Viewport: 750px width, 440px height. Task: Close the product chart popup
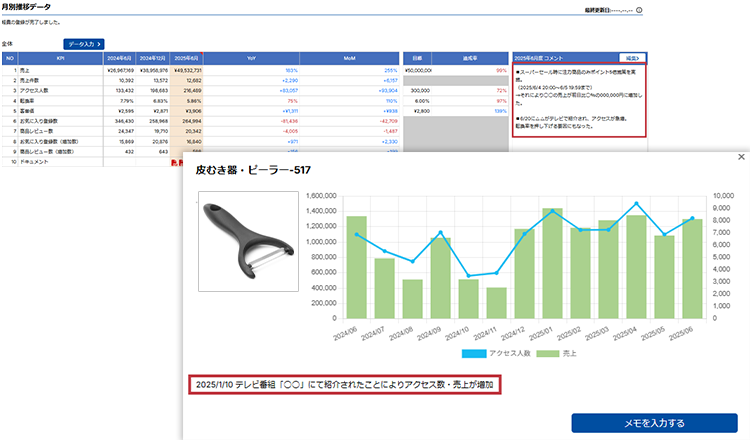tap(740, 157)
